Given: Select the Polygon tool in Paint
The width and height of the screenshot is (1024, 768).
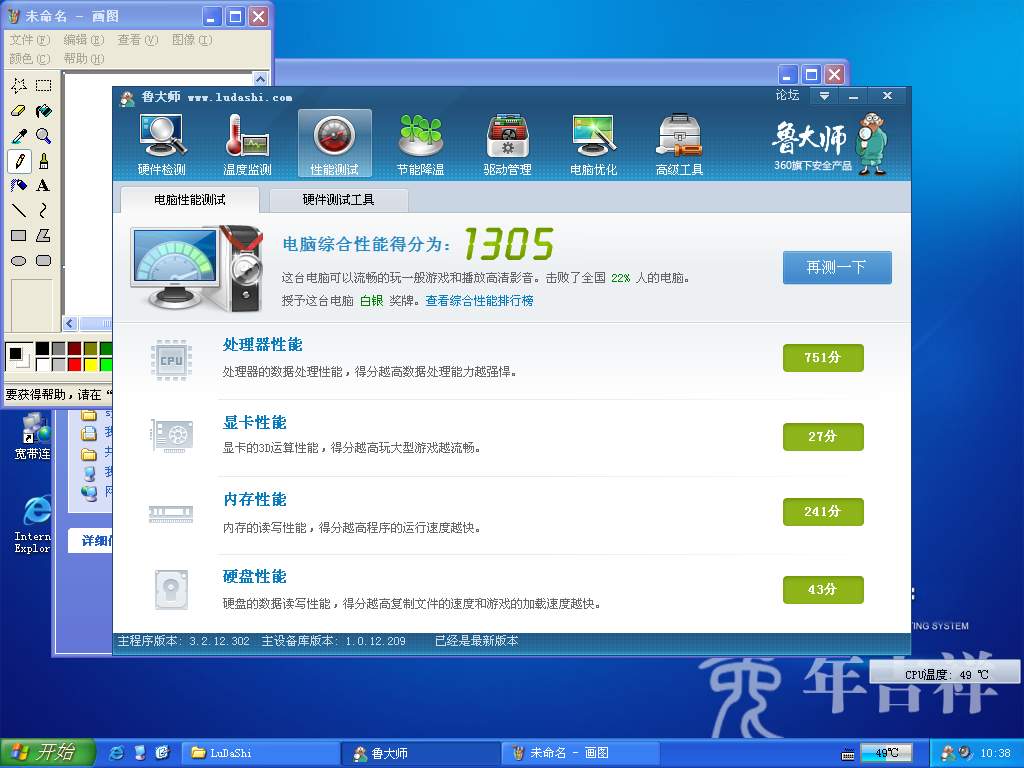Looking at the screenshot, I should pyautogui.click(x=44, y=236).
